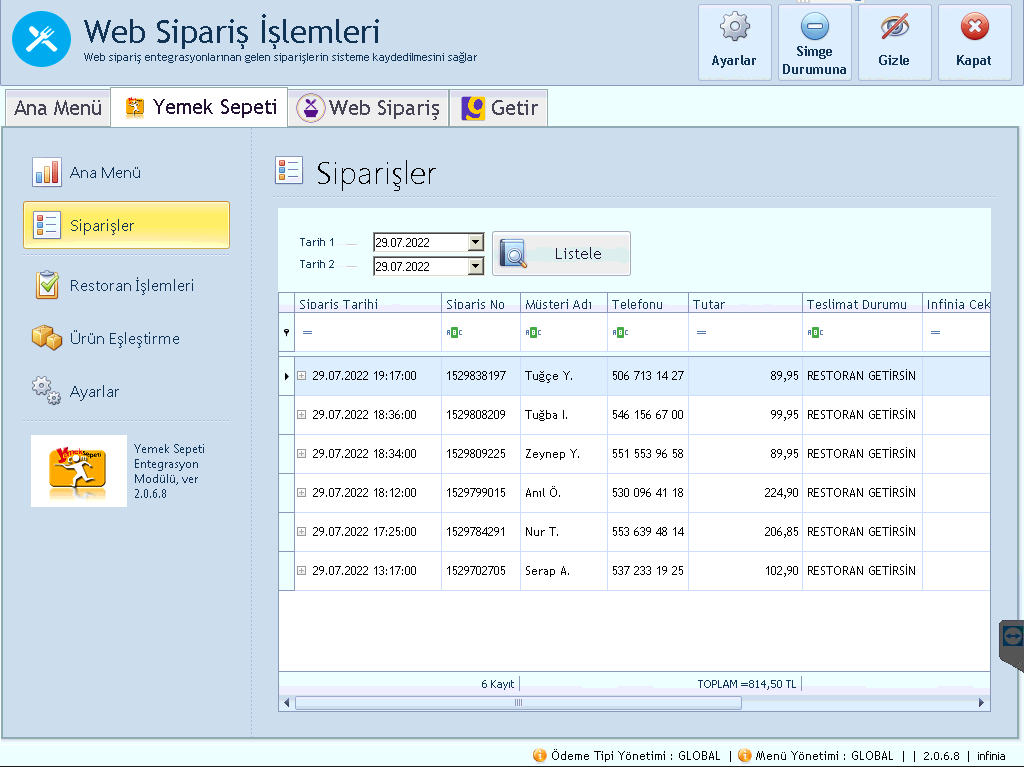Click the 6 Kayıt record count
This screenshot has width=1024, height=767.
[498, 684]
